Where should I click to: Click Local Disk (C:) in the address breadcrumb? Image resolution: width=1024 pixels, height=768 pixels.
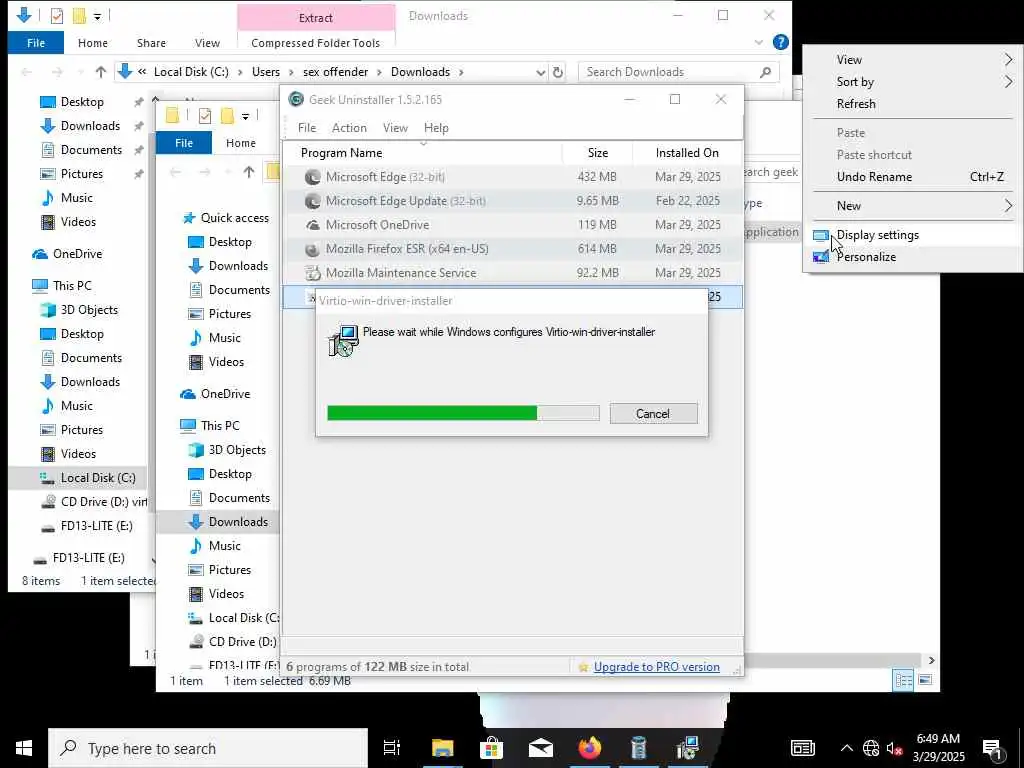click(x=191, y=72)
